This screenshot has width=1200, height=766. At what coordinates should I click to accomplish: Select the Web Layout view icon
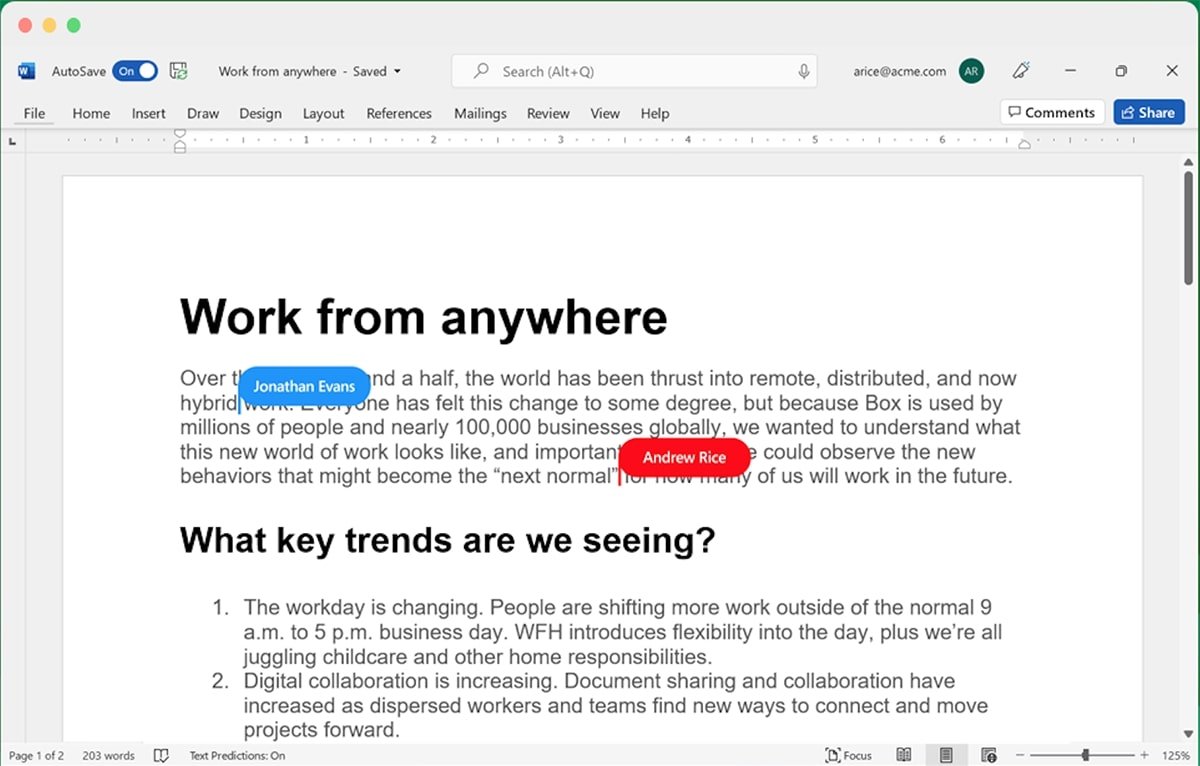988,755
